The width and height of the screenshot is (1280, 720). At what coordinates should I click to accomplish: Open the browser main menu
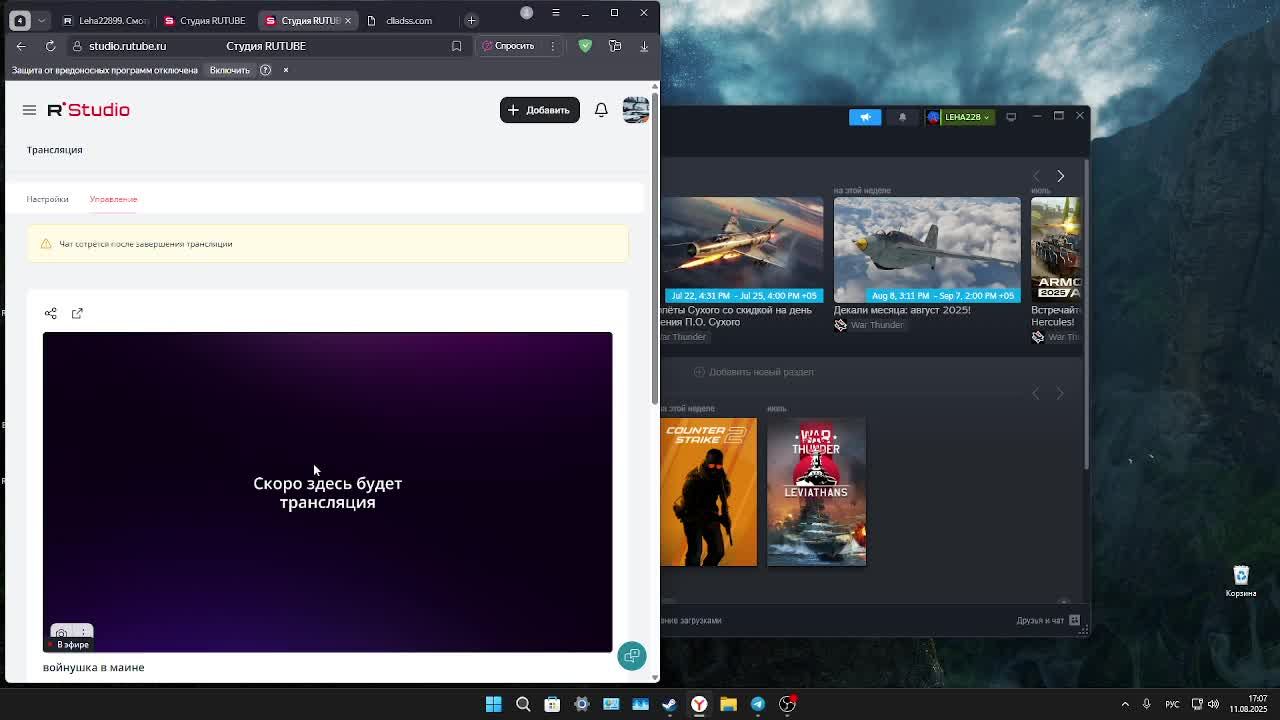click(555, 13)
